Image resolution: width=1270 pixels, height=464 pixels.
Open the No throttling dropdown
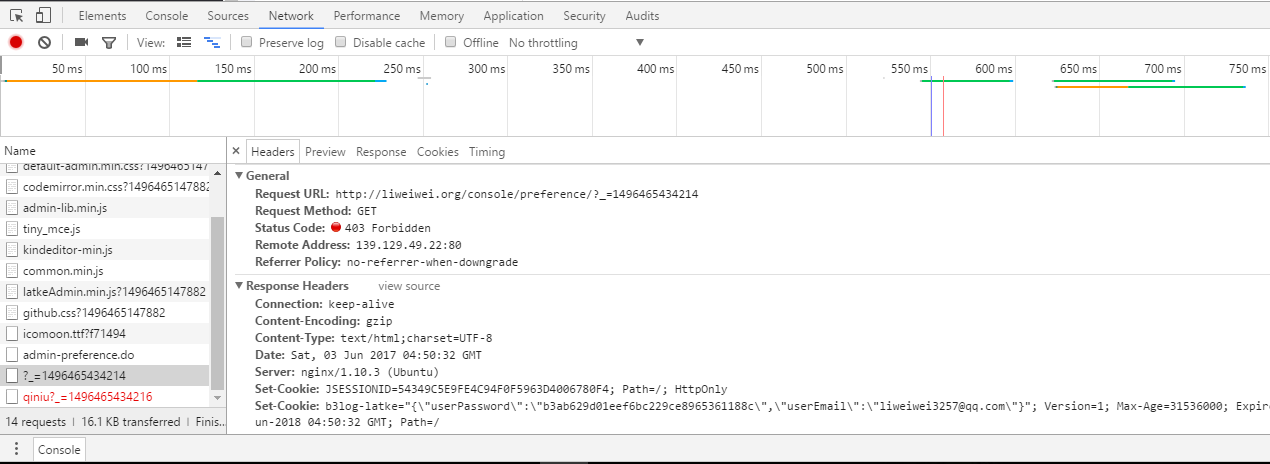(x=577, y=43)
